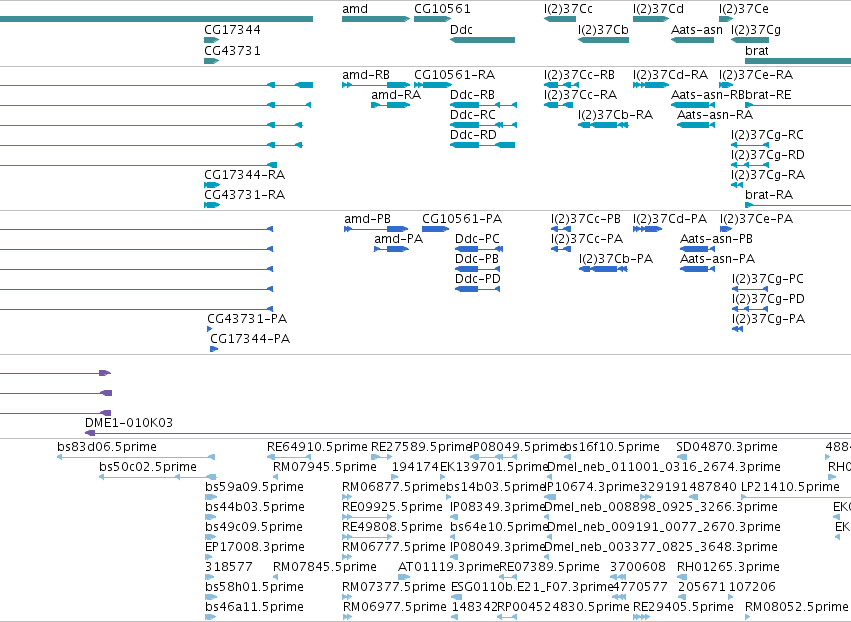The height and width of the screenshot is (622, 851).
Task: Select transcript Ddc-RB
Action: 484,105
